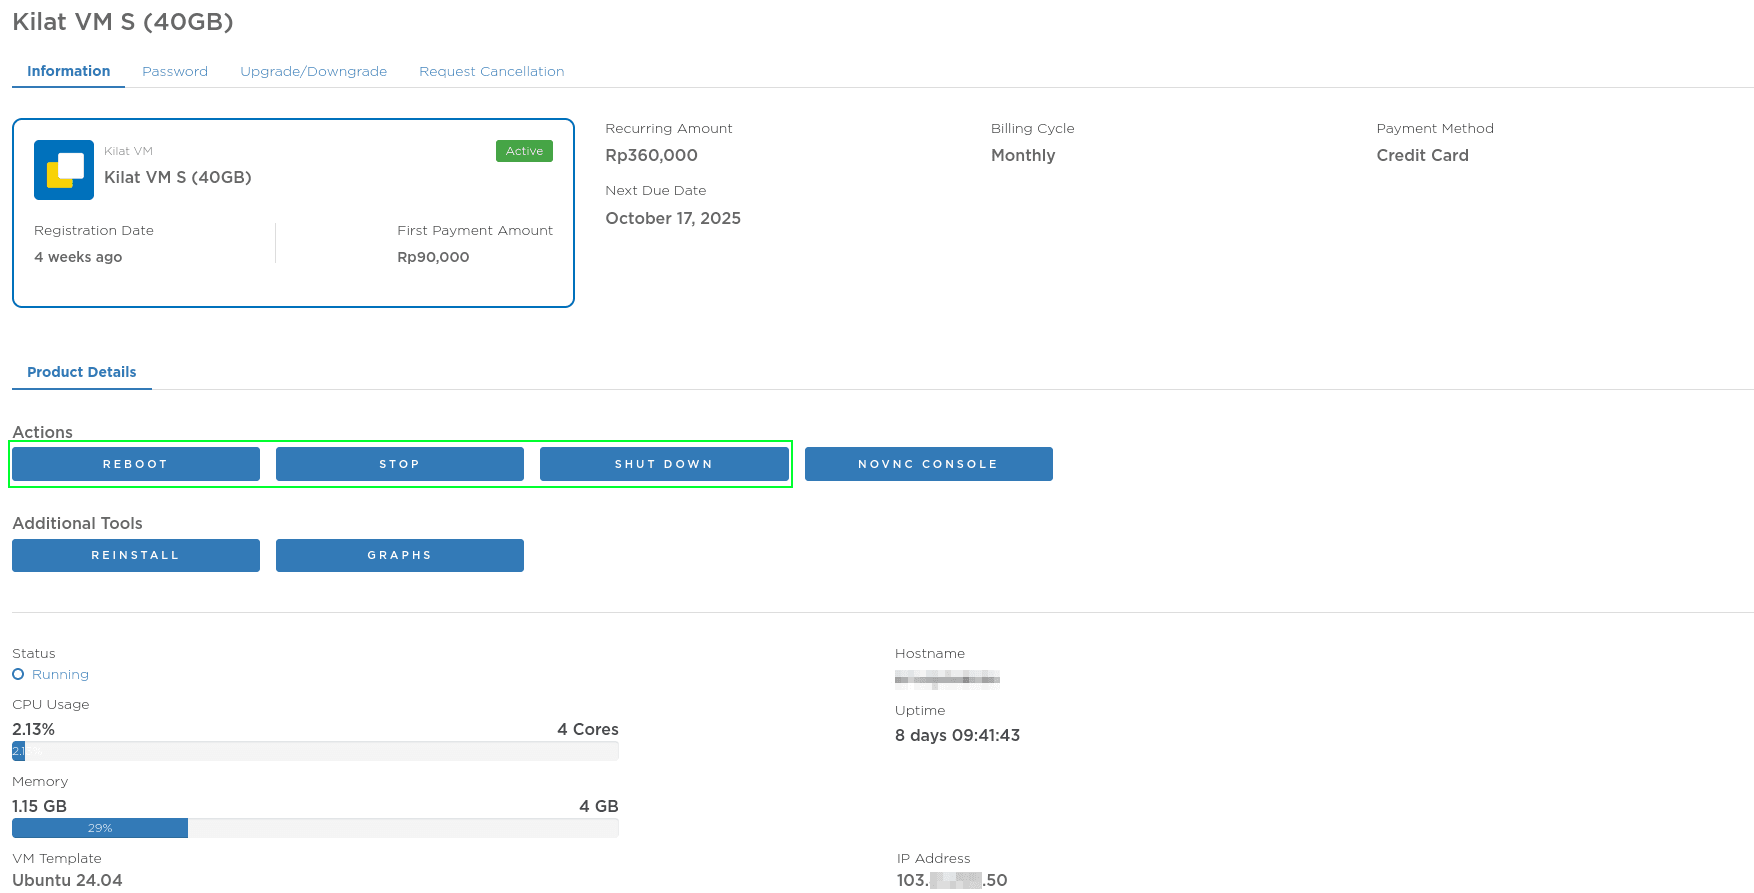This screenshot has height=893, width=1754.
Task: Click the Kilat VM product logo icon
Action: click(x=64, y=170)
